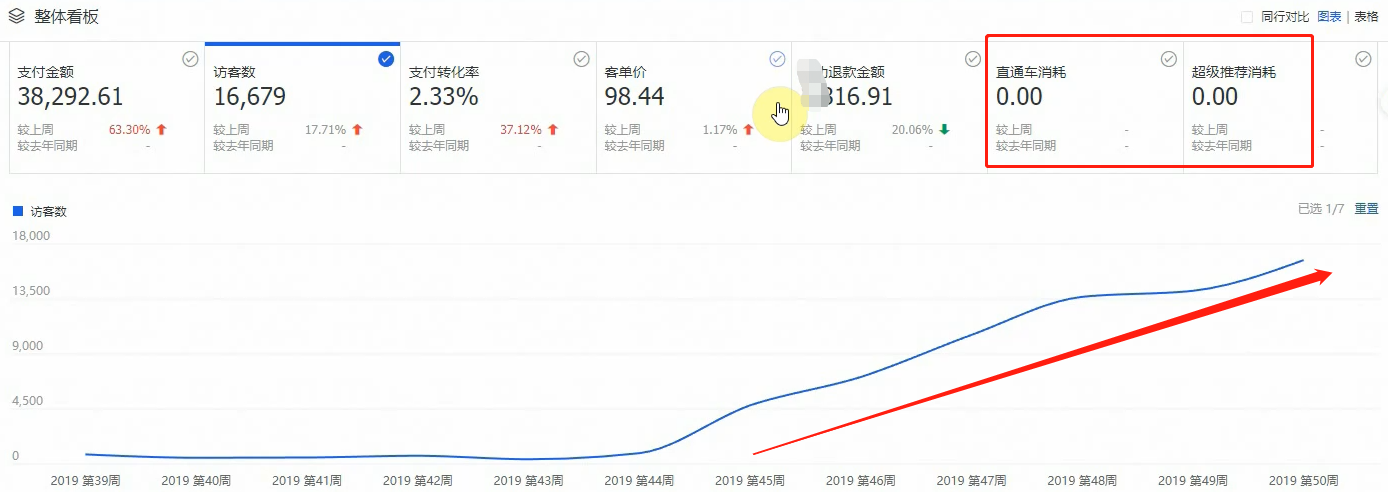Select the 退款金额 card check circle
1388x492 pixels.
pos(972,59)
